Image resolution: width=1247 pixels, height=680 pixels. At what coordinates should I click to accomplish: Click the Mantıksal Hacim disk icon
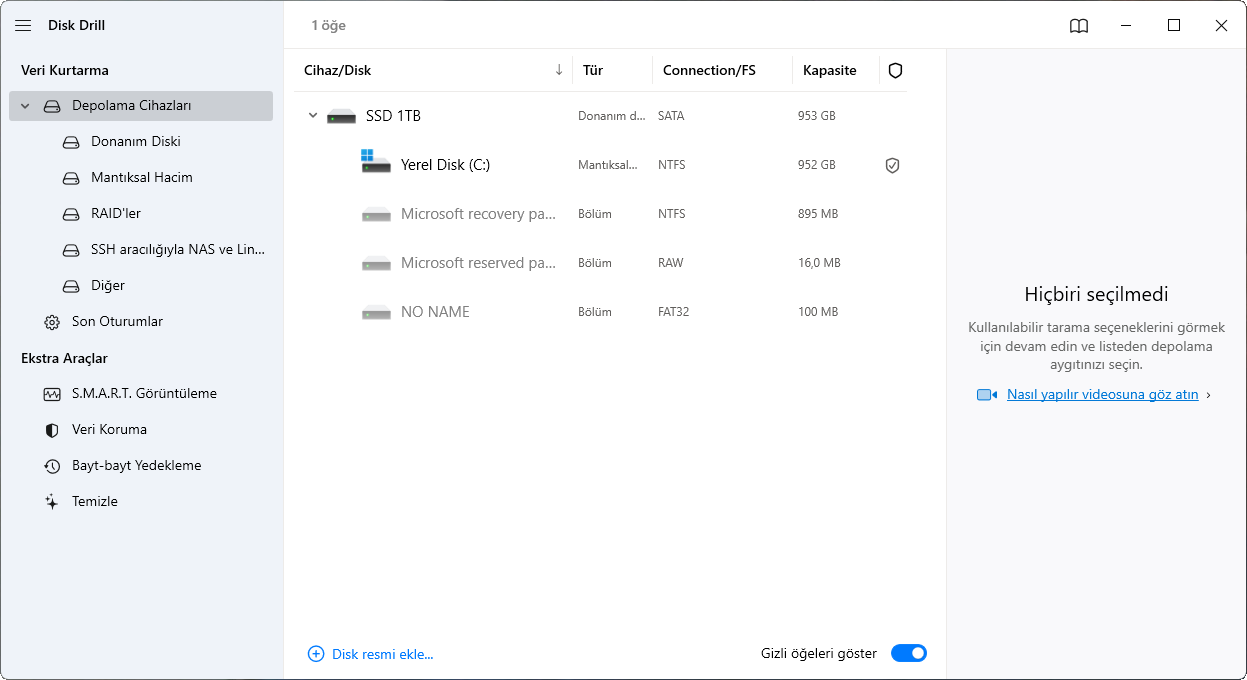(x=71, y=178)
